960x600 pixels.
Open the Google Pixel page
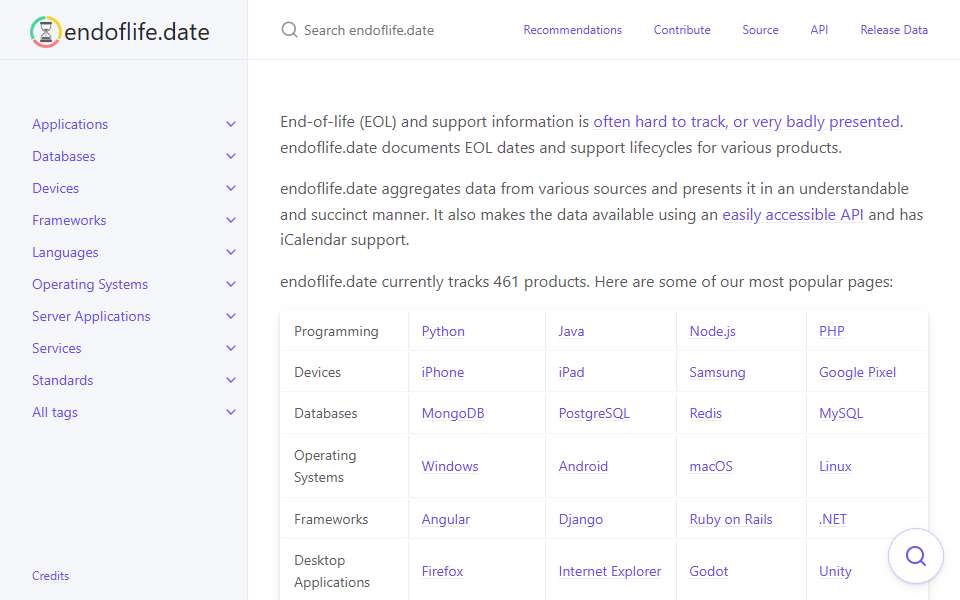coord(857,372)
